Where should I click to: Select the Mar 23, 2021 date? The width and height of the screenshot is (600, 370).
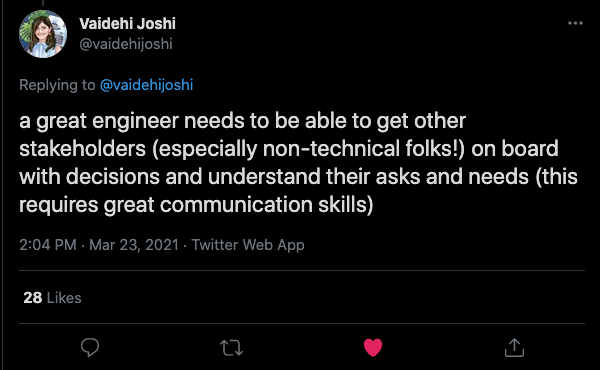click(134, 245)
